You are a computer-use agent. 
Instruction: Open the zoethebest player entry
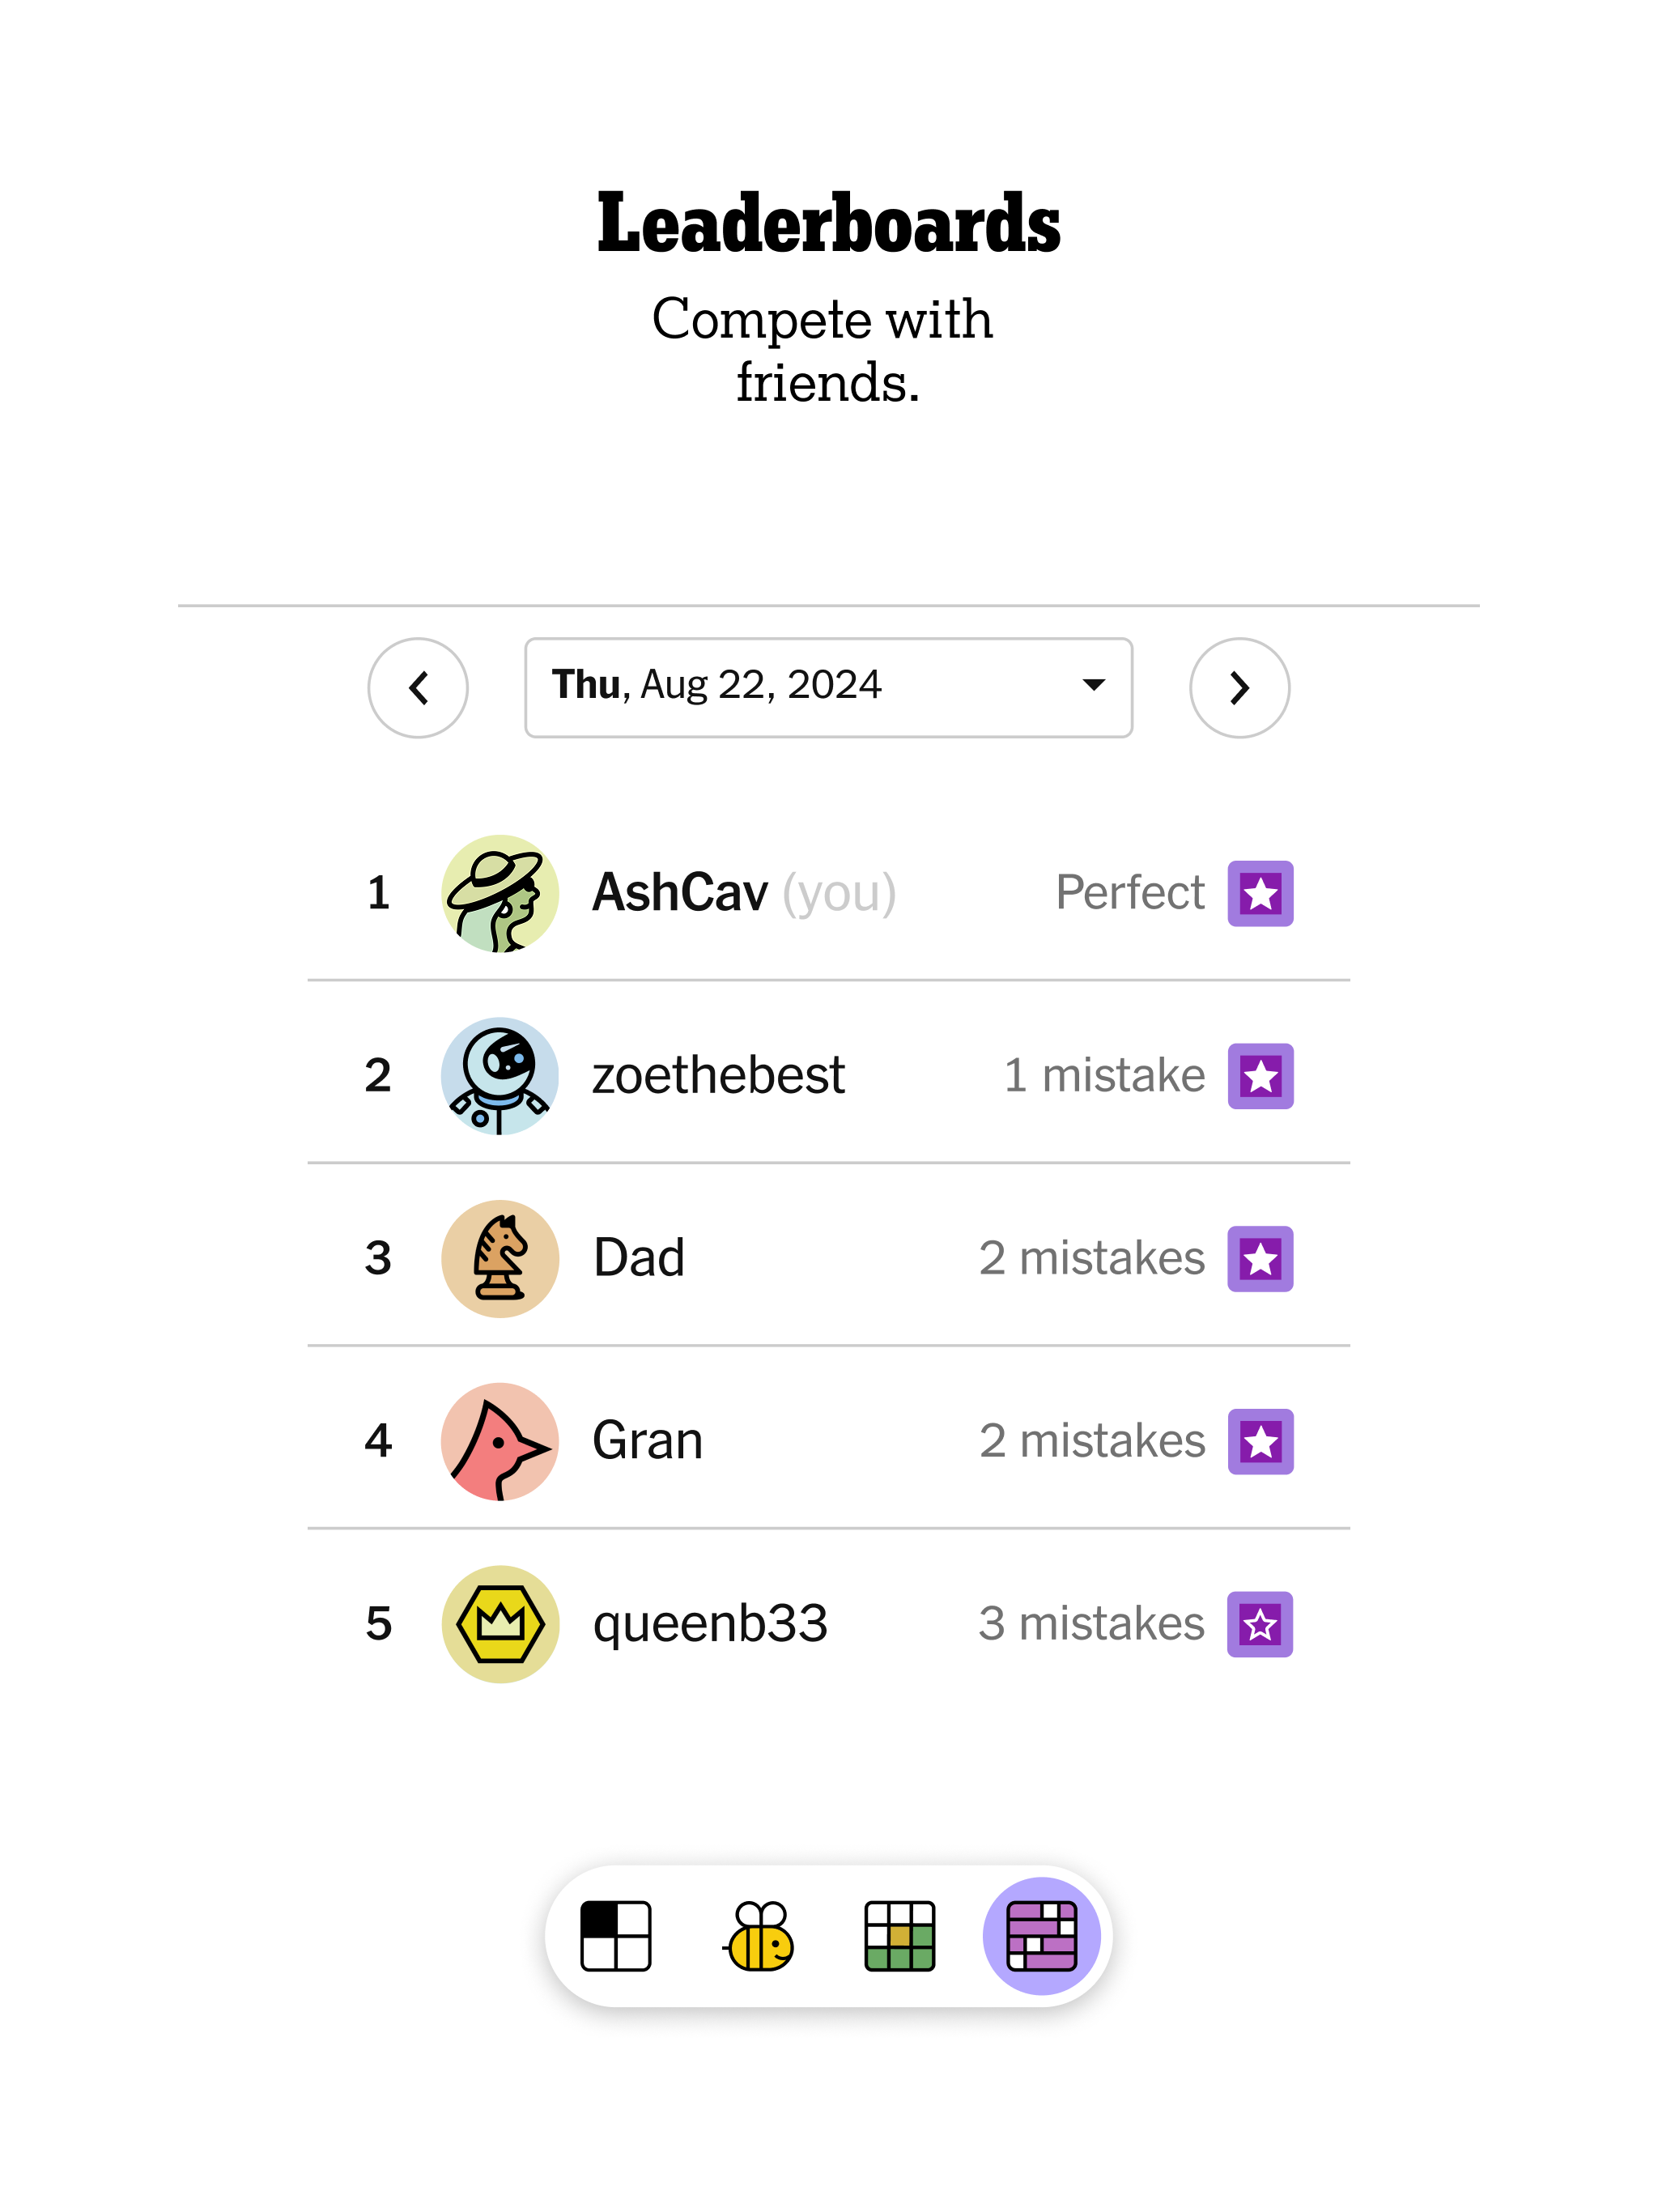click(718, 1076)
